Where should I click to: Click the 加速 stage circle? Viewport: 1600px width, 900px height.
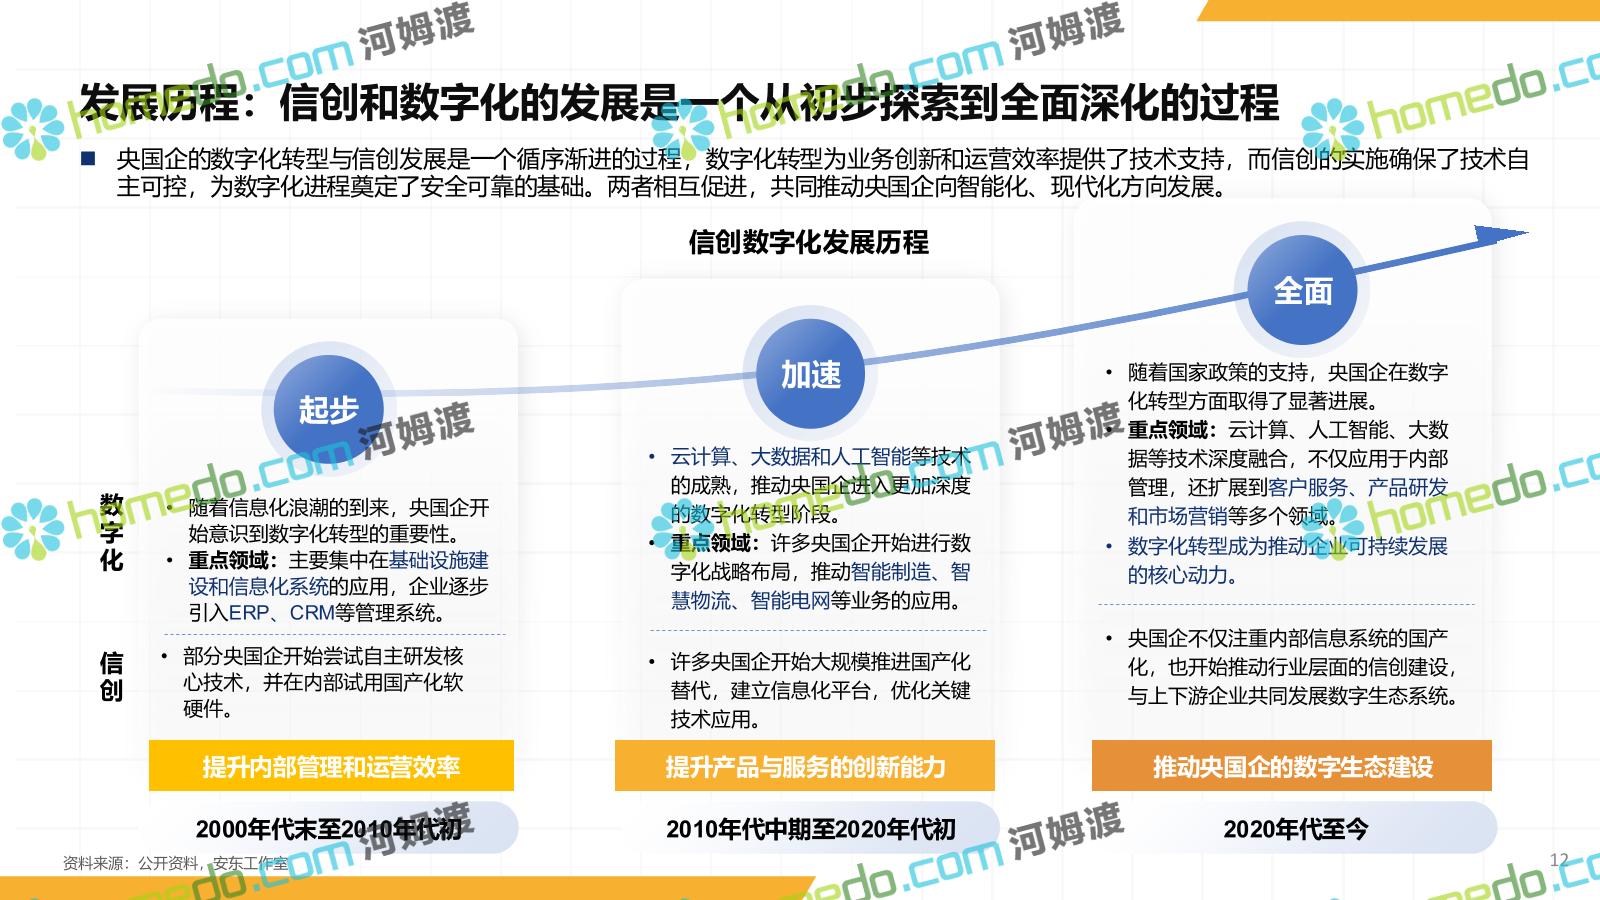click(x=810, y=375)
